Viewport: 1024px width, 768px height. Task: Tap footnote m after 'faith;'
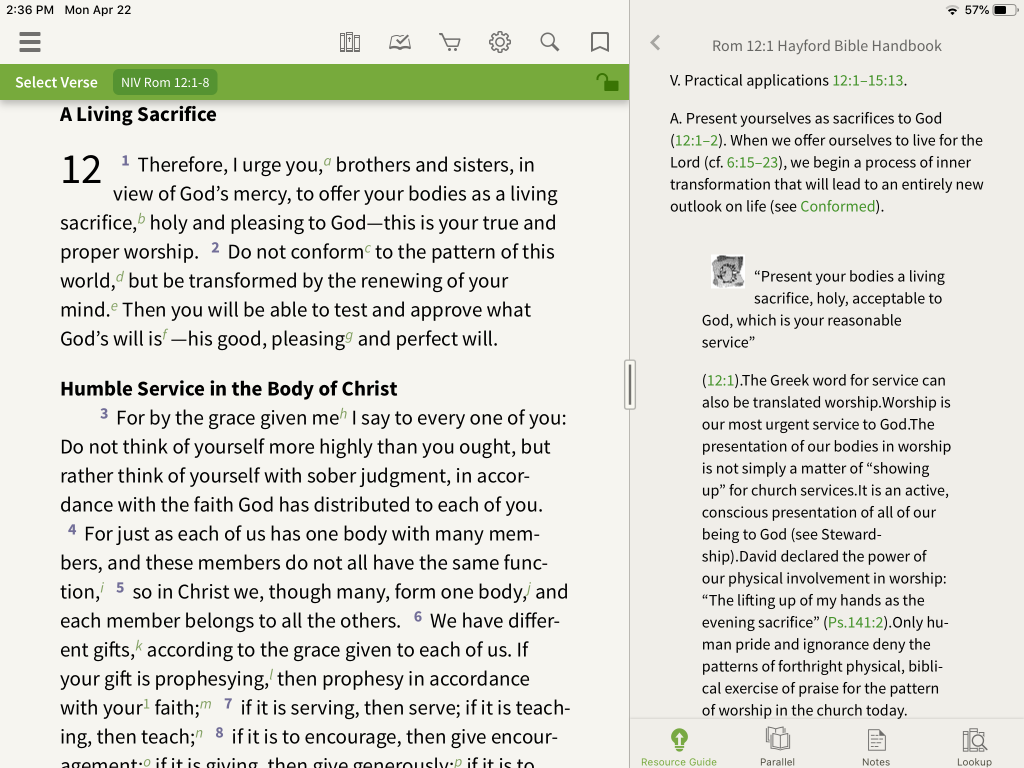coord(206,704)
